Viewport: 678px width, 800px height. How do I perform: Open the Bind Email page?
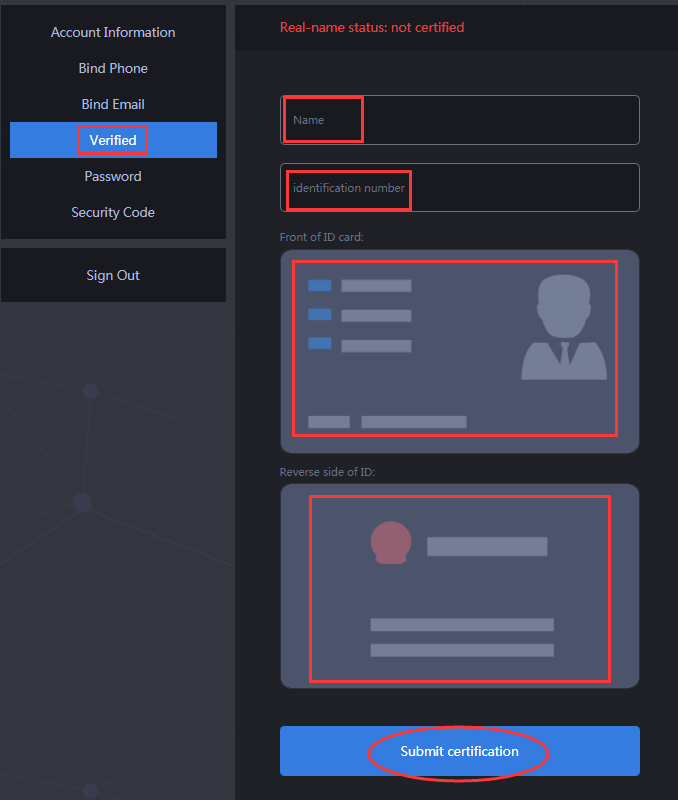tap(113, 105)
